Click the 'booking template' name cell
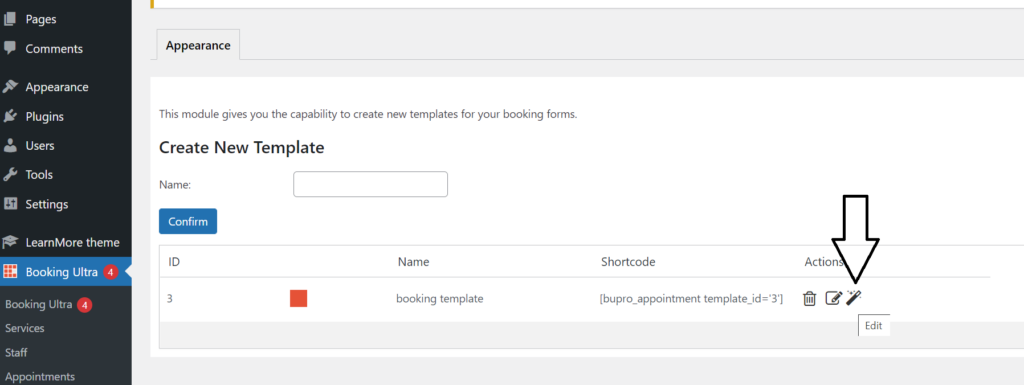The width and height of the screenshot is (1024, 385). point(440,299)
